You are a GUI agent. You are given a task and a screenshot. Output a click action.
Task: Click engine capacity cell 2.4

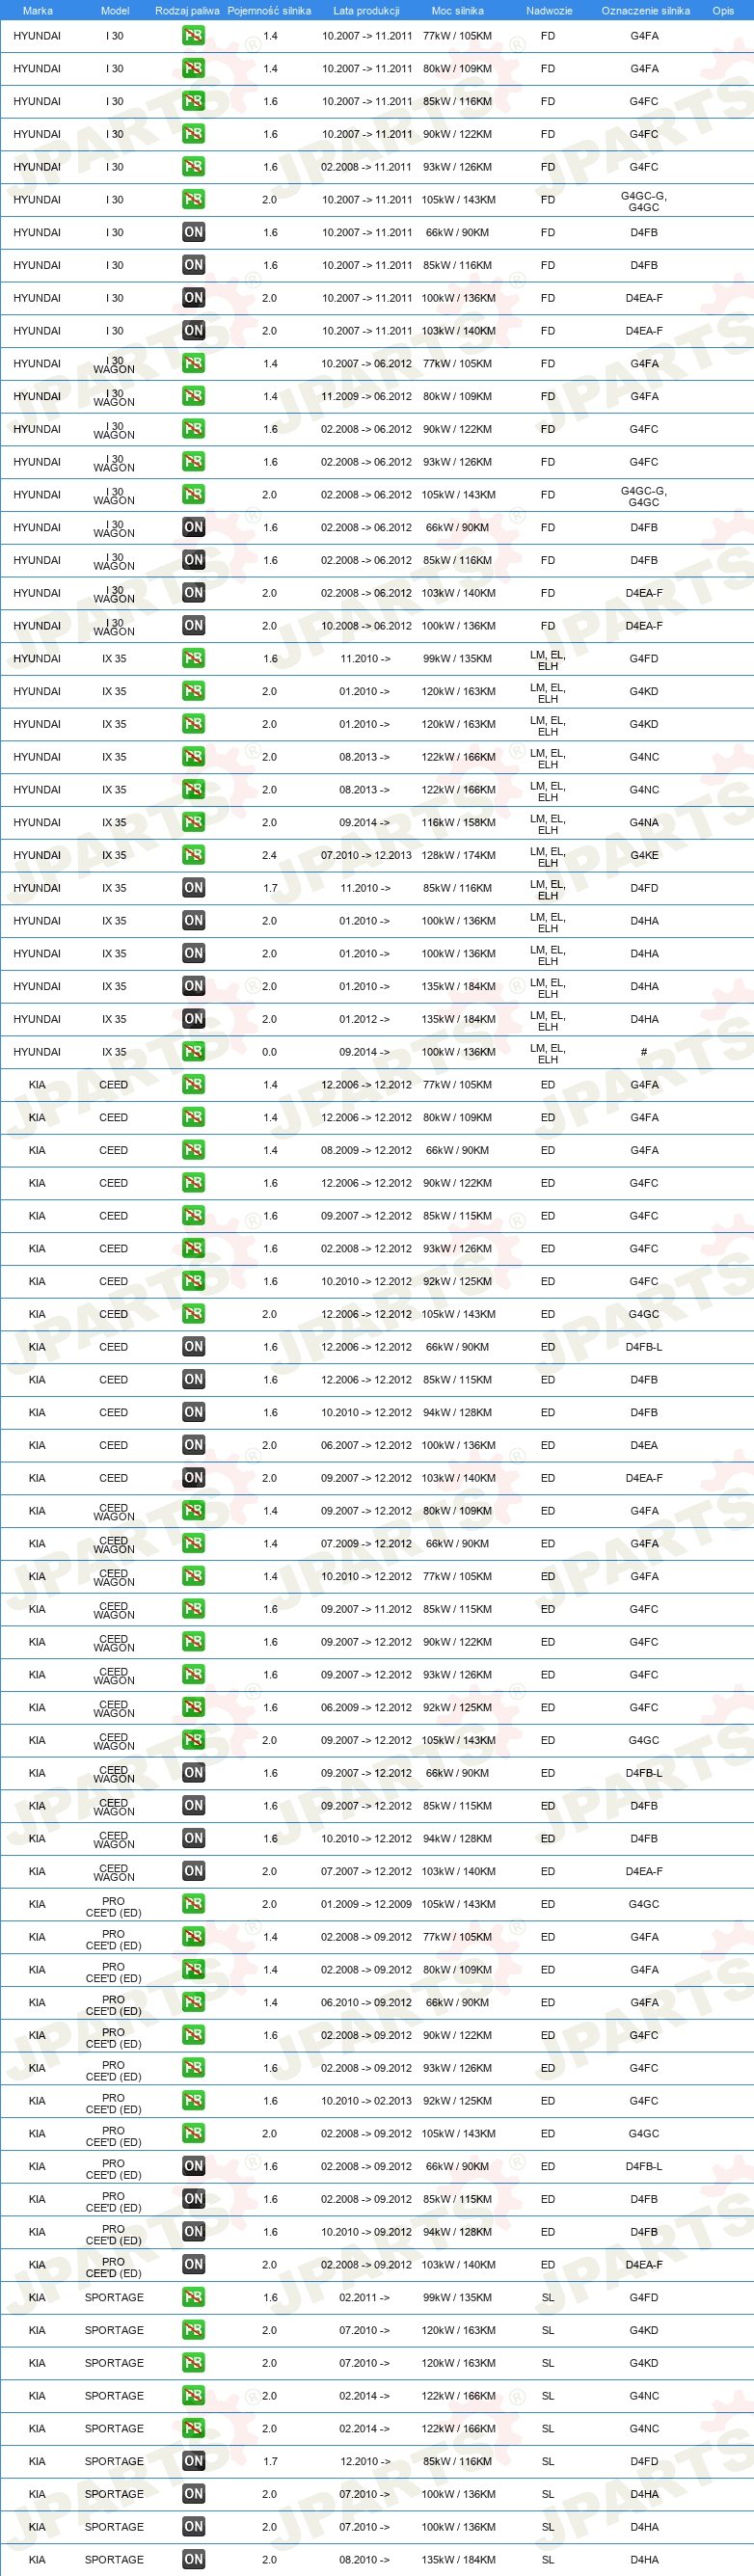click(270, 855)
